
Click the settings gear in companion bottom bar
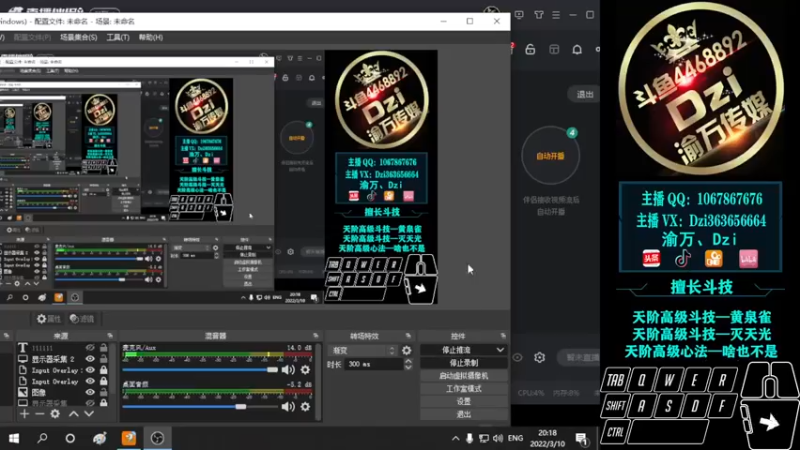pos(539,358)
